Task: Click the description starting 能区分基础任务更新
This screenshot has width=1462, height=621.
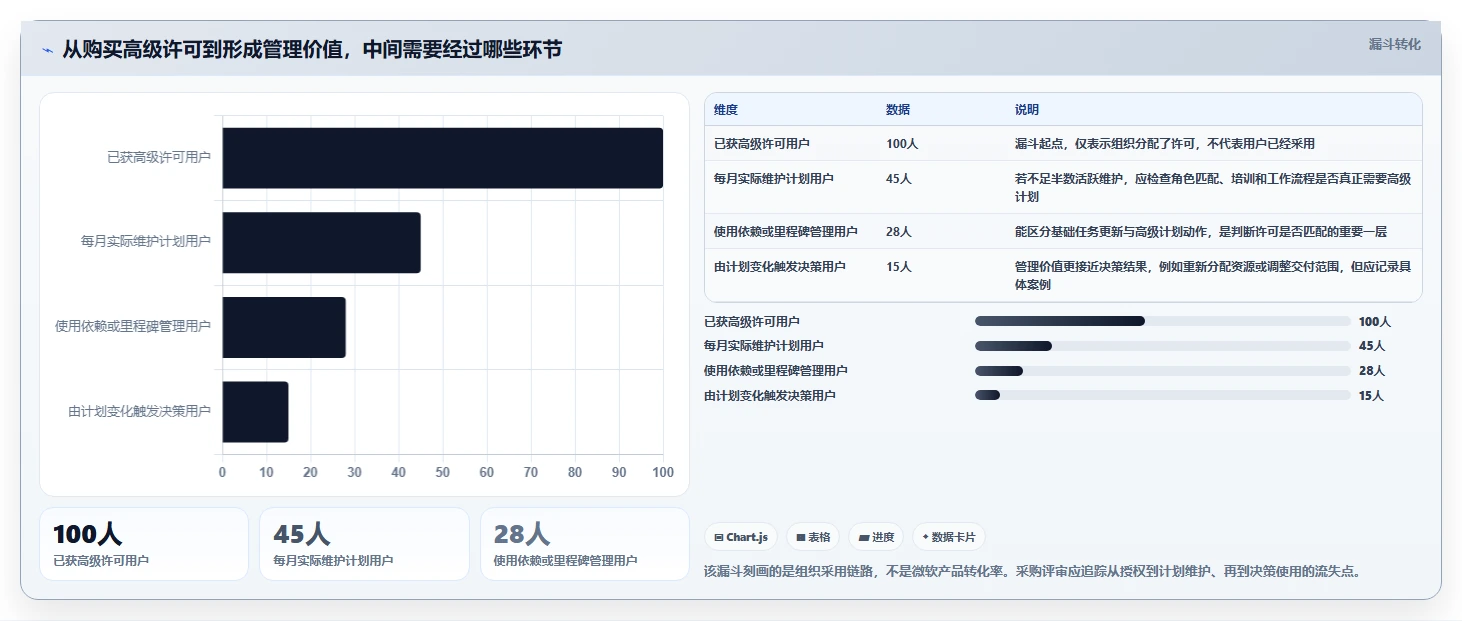Action: point(1201,232)
